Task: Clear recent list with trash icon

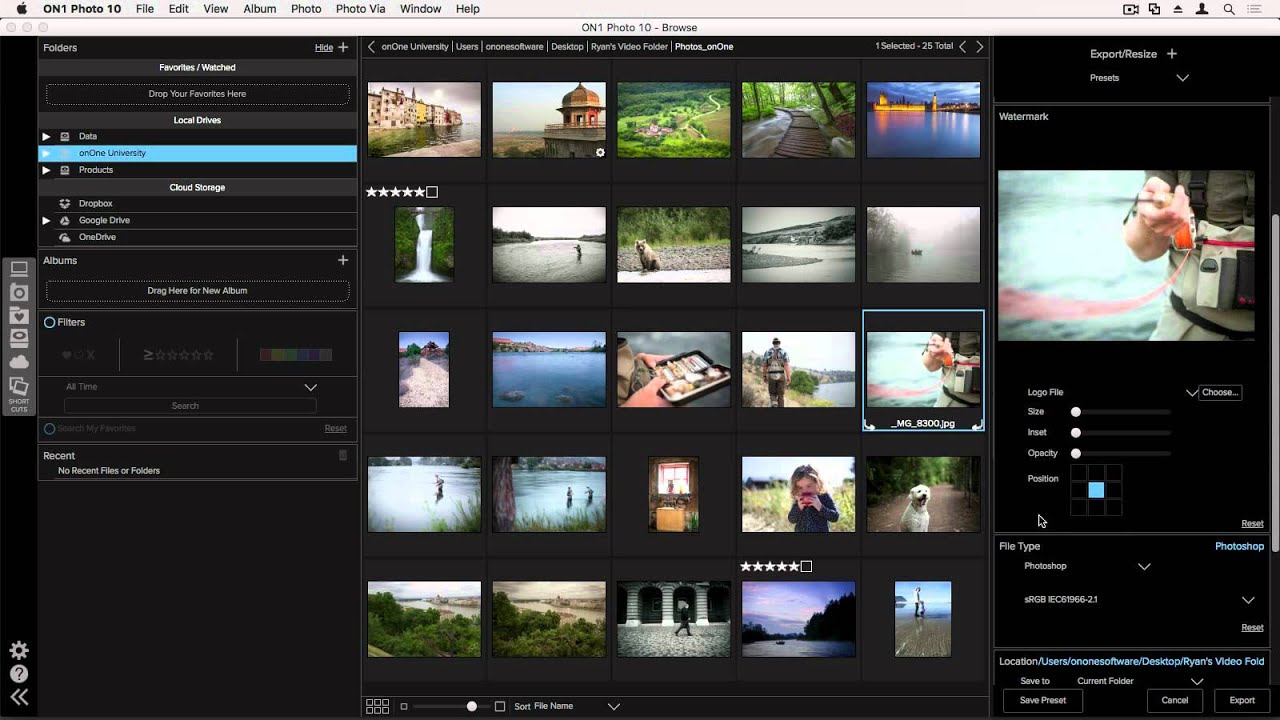Action: (x=343, y=455)
